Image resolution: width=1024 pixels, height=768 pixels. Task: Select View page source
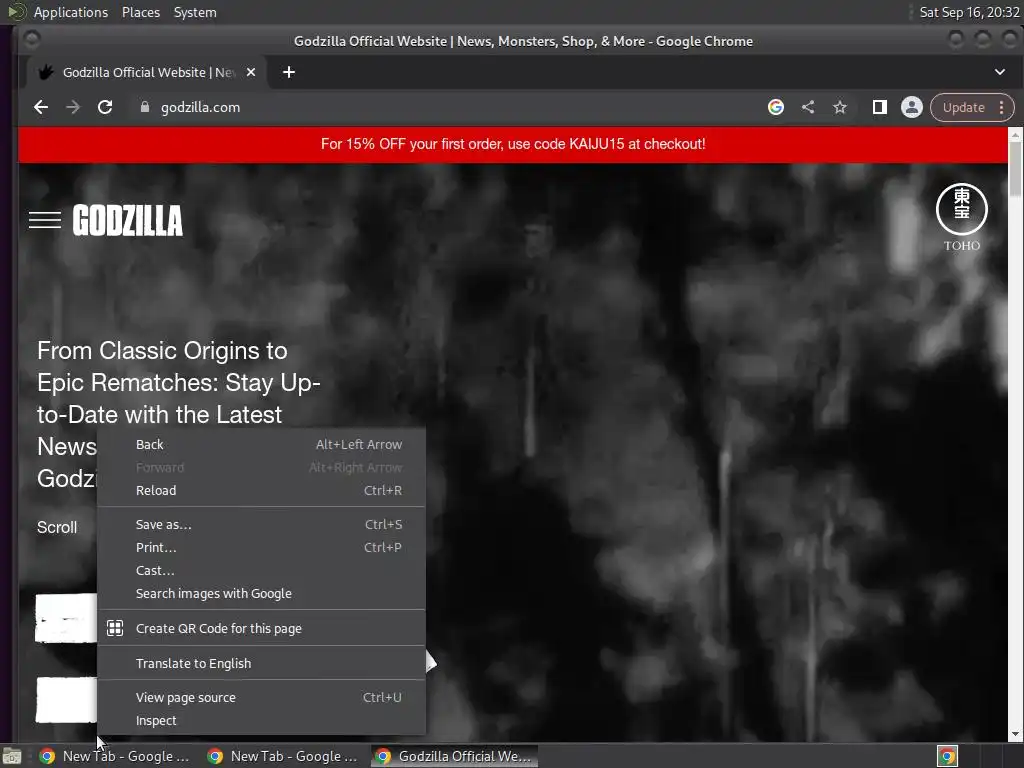(x=261, y=697)
